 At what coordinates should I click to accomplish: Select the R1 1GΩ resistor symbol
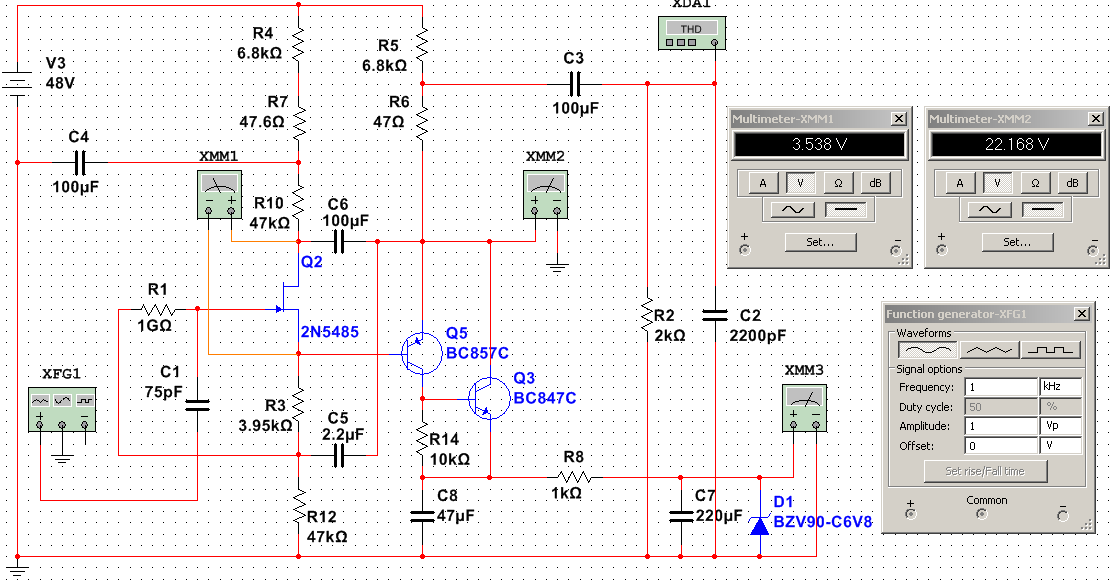(158, 310)
